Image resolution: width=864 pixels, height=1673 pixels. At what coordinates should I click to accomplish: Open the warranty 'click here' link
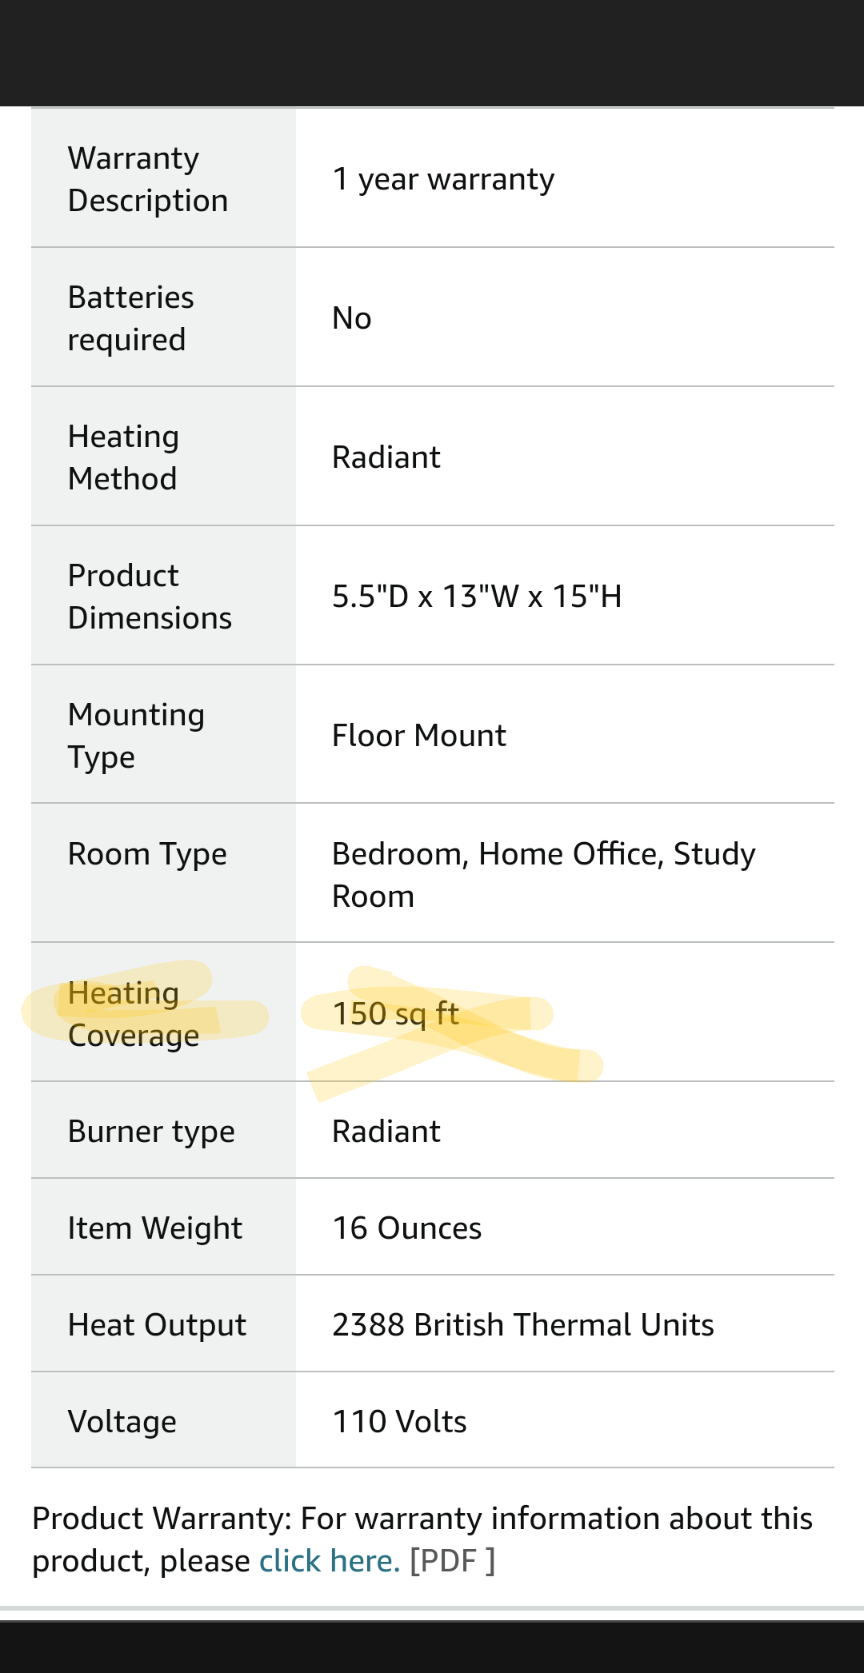pyautogui.click(x=329, y=1560)
